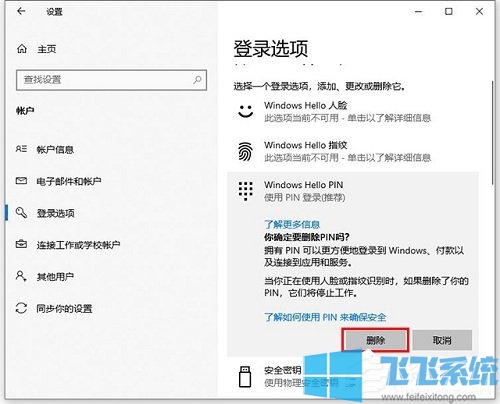Select the Windows Hello 指纹 option
This screenshot has height=404, width=500.
click(x=353, y=151)
